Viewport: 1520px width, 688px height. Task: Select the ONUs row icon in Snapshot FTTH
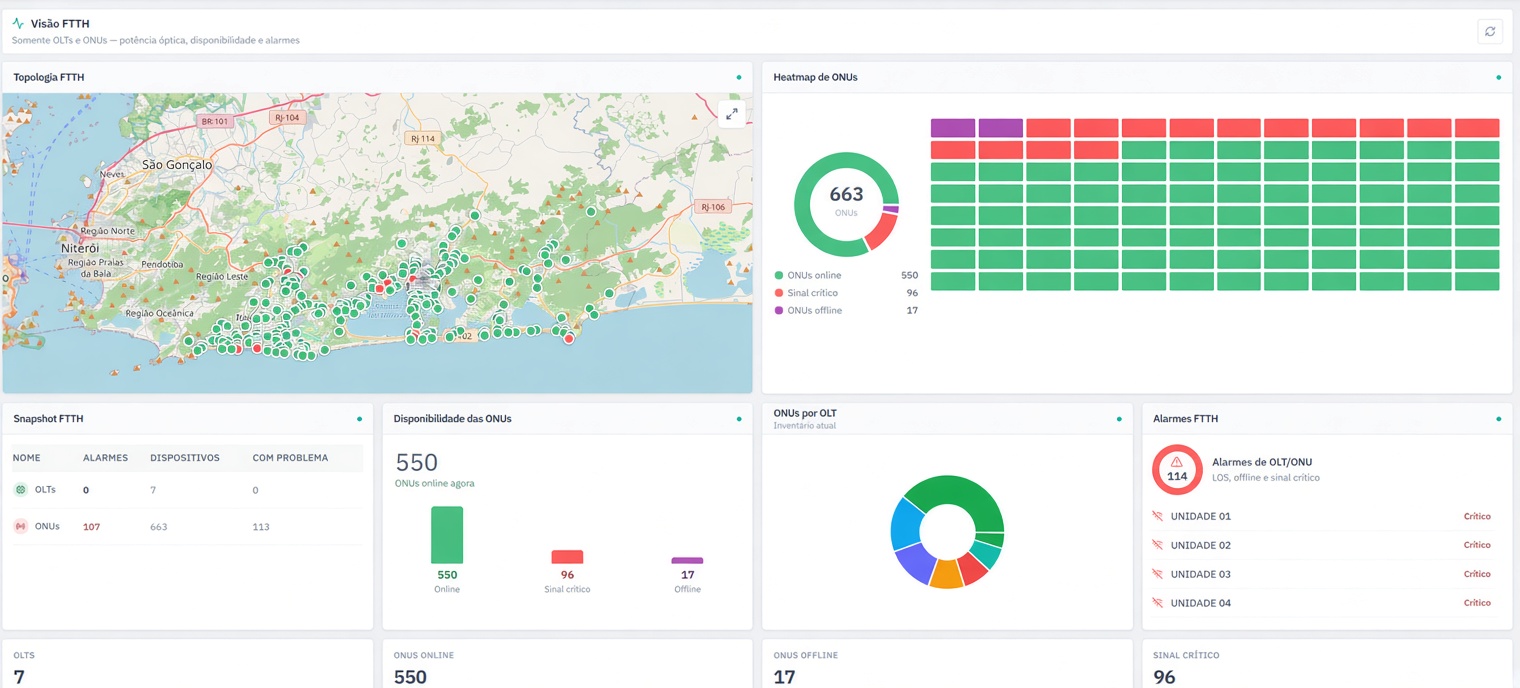[21, 526]
